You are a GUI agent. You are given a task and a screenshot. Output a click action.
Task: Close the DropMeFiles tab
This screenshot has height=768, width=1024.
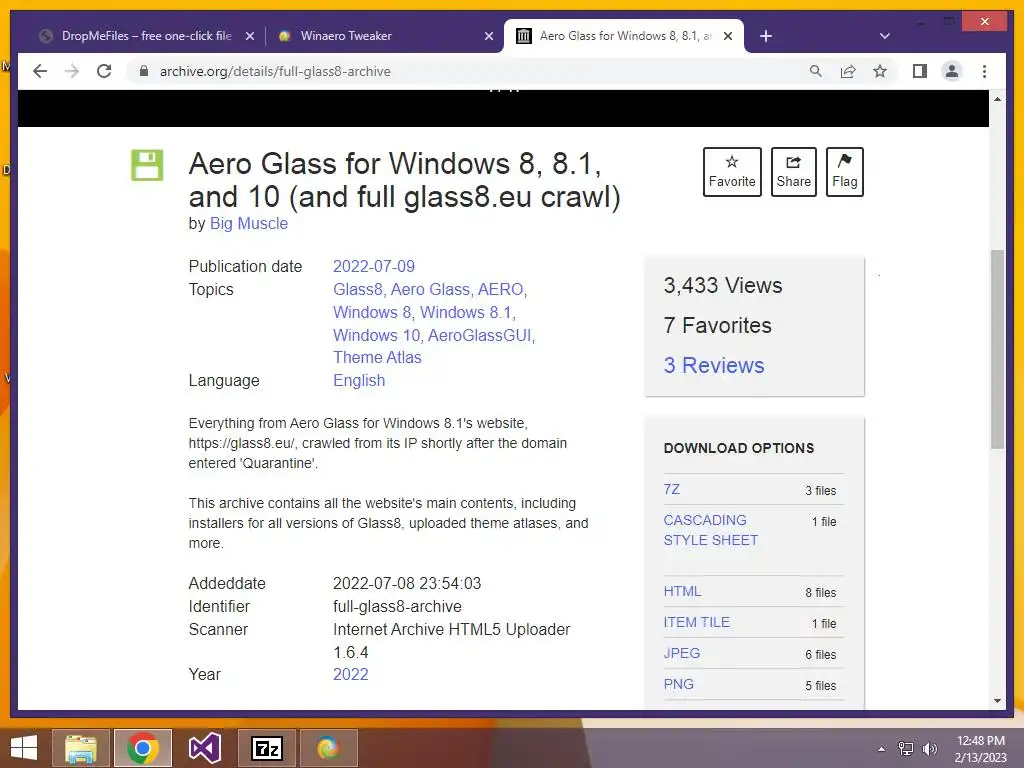pyautogui.click(x=249, y=37)
